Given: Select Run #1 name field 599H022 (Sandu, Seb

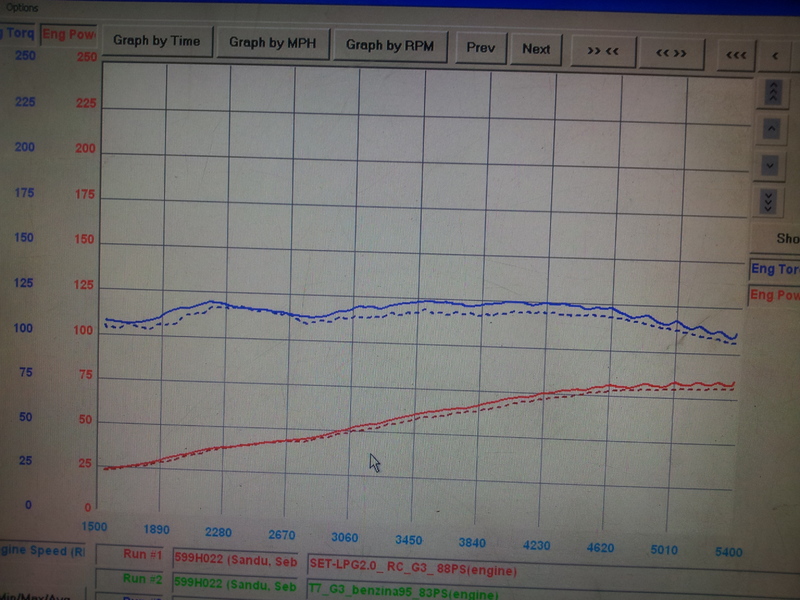Looking at the screenshot, I should (x=236, y=561).
